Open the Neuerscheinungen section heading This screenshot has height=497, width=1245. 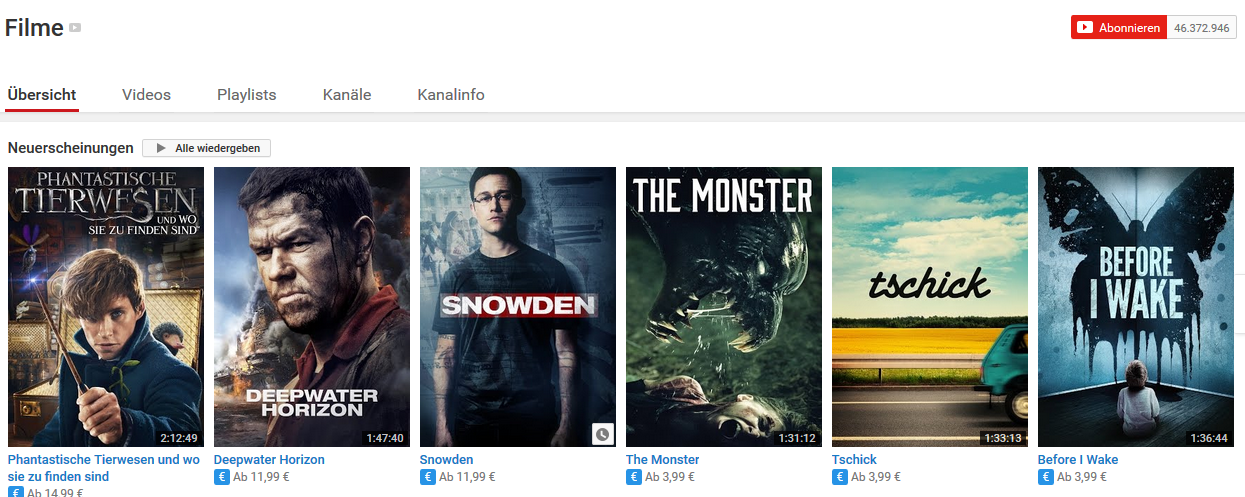pyautogui.click(x=71, y=148)
